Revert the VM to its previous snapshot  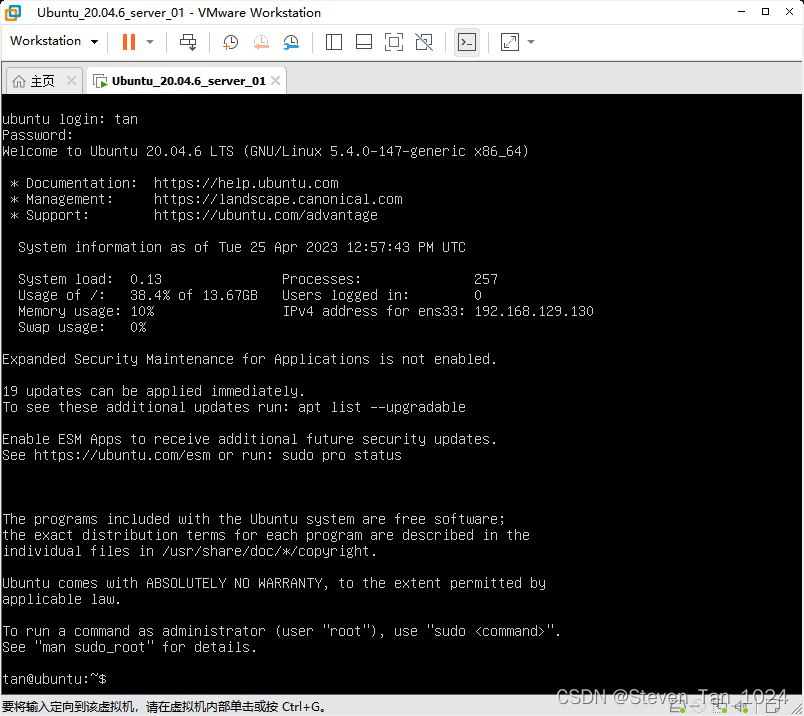pos(261,42)
